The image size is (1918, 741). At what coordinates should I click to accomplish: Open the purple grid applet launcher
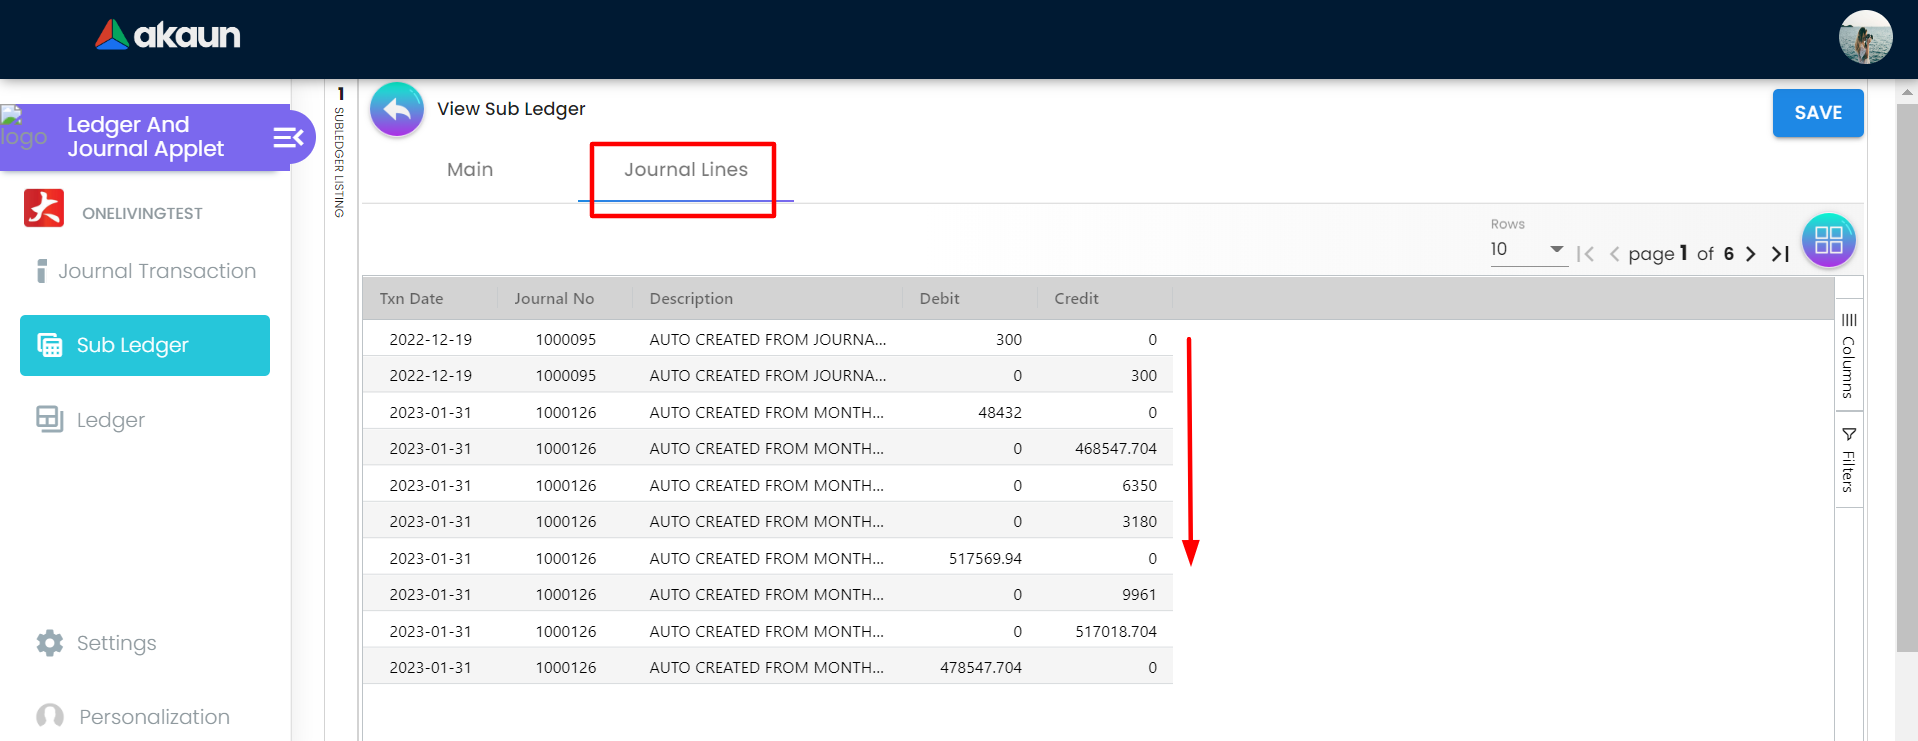1828,240
